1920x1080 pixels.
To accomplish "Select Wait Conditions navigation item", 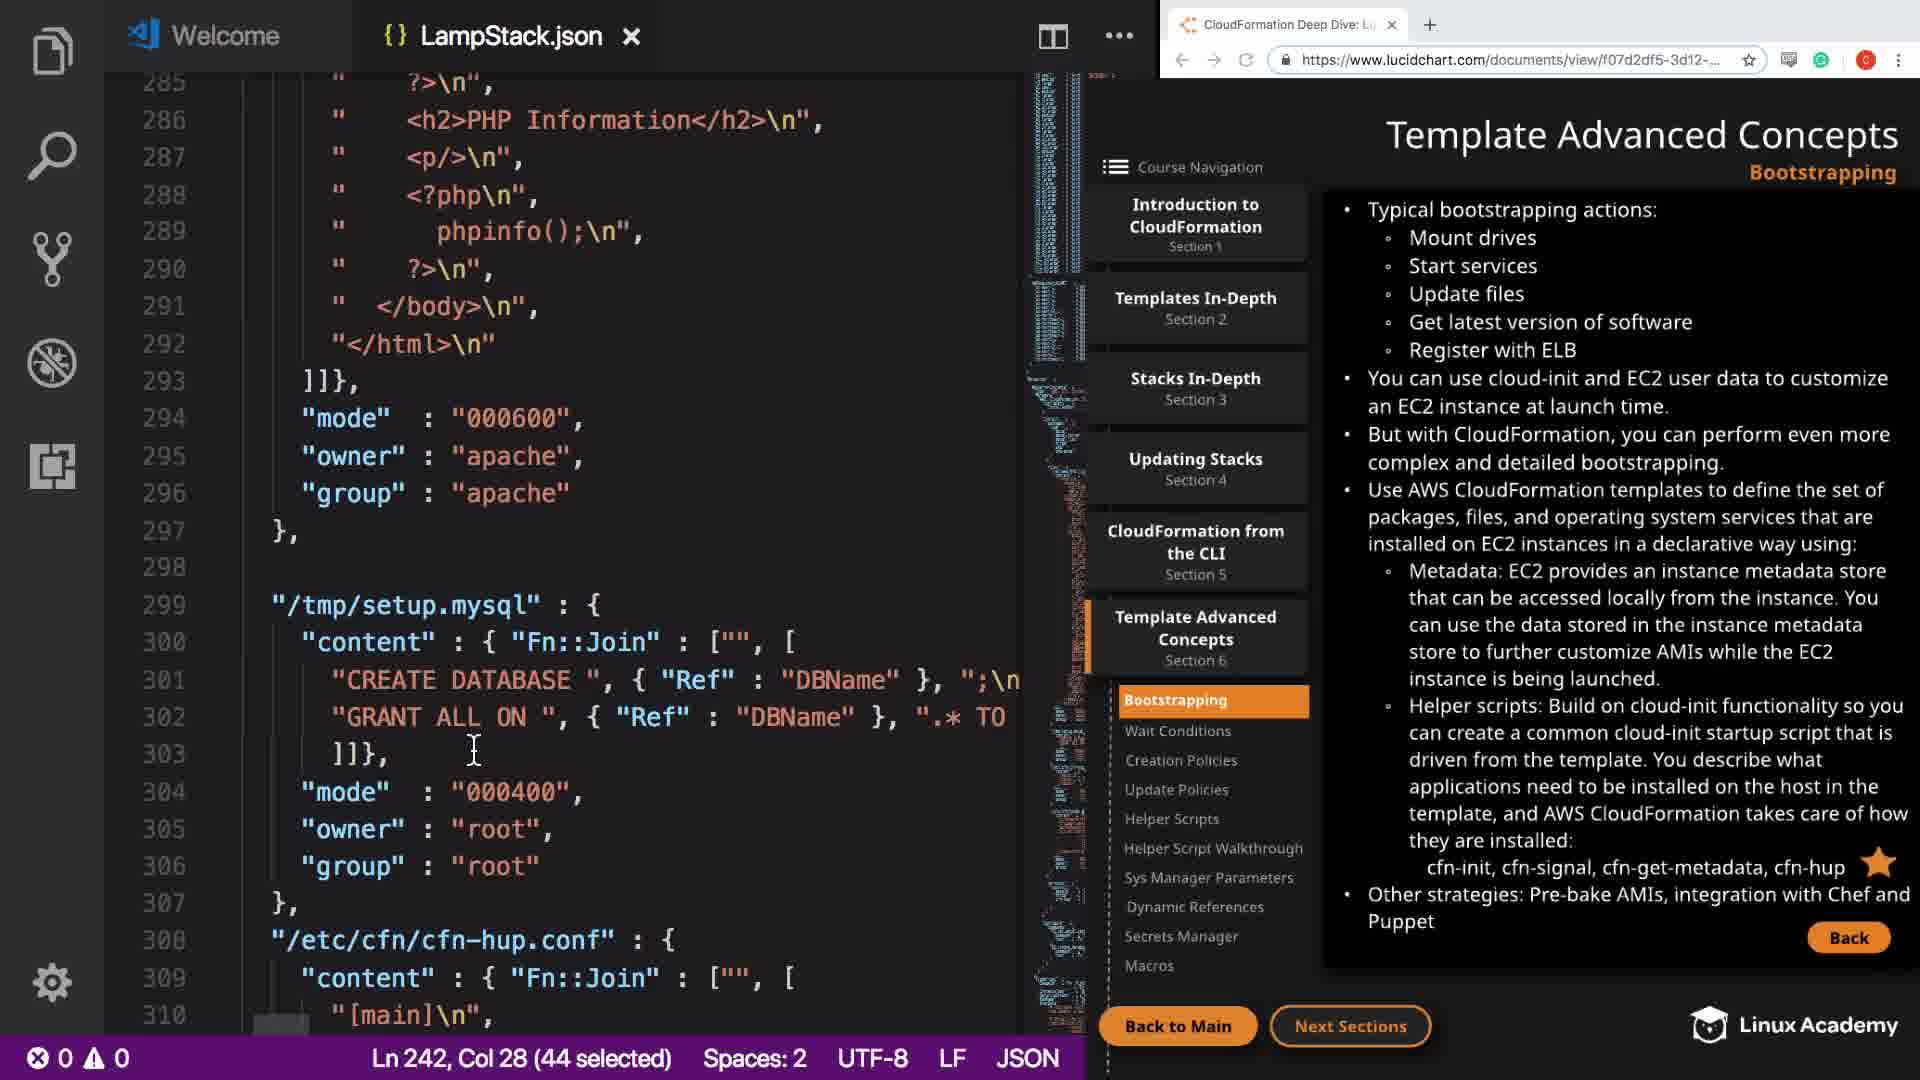I will point(1177,731).
